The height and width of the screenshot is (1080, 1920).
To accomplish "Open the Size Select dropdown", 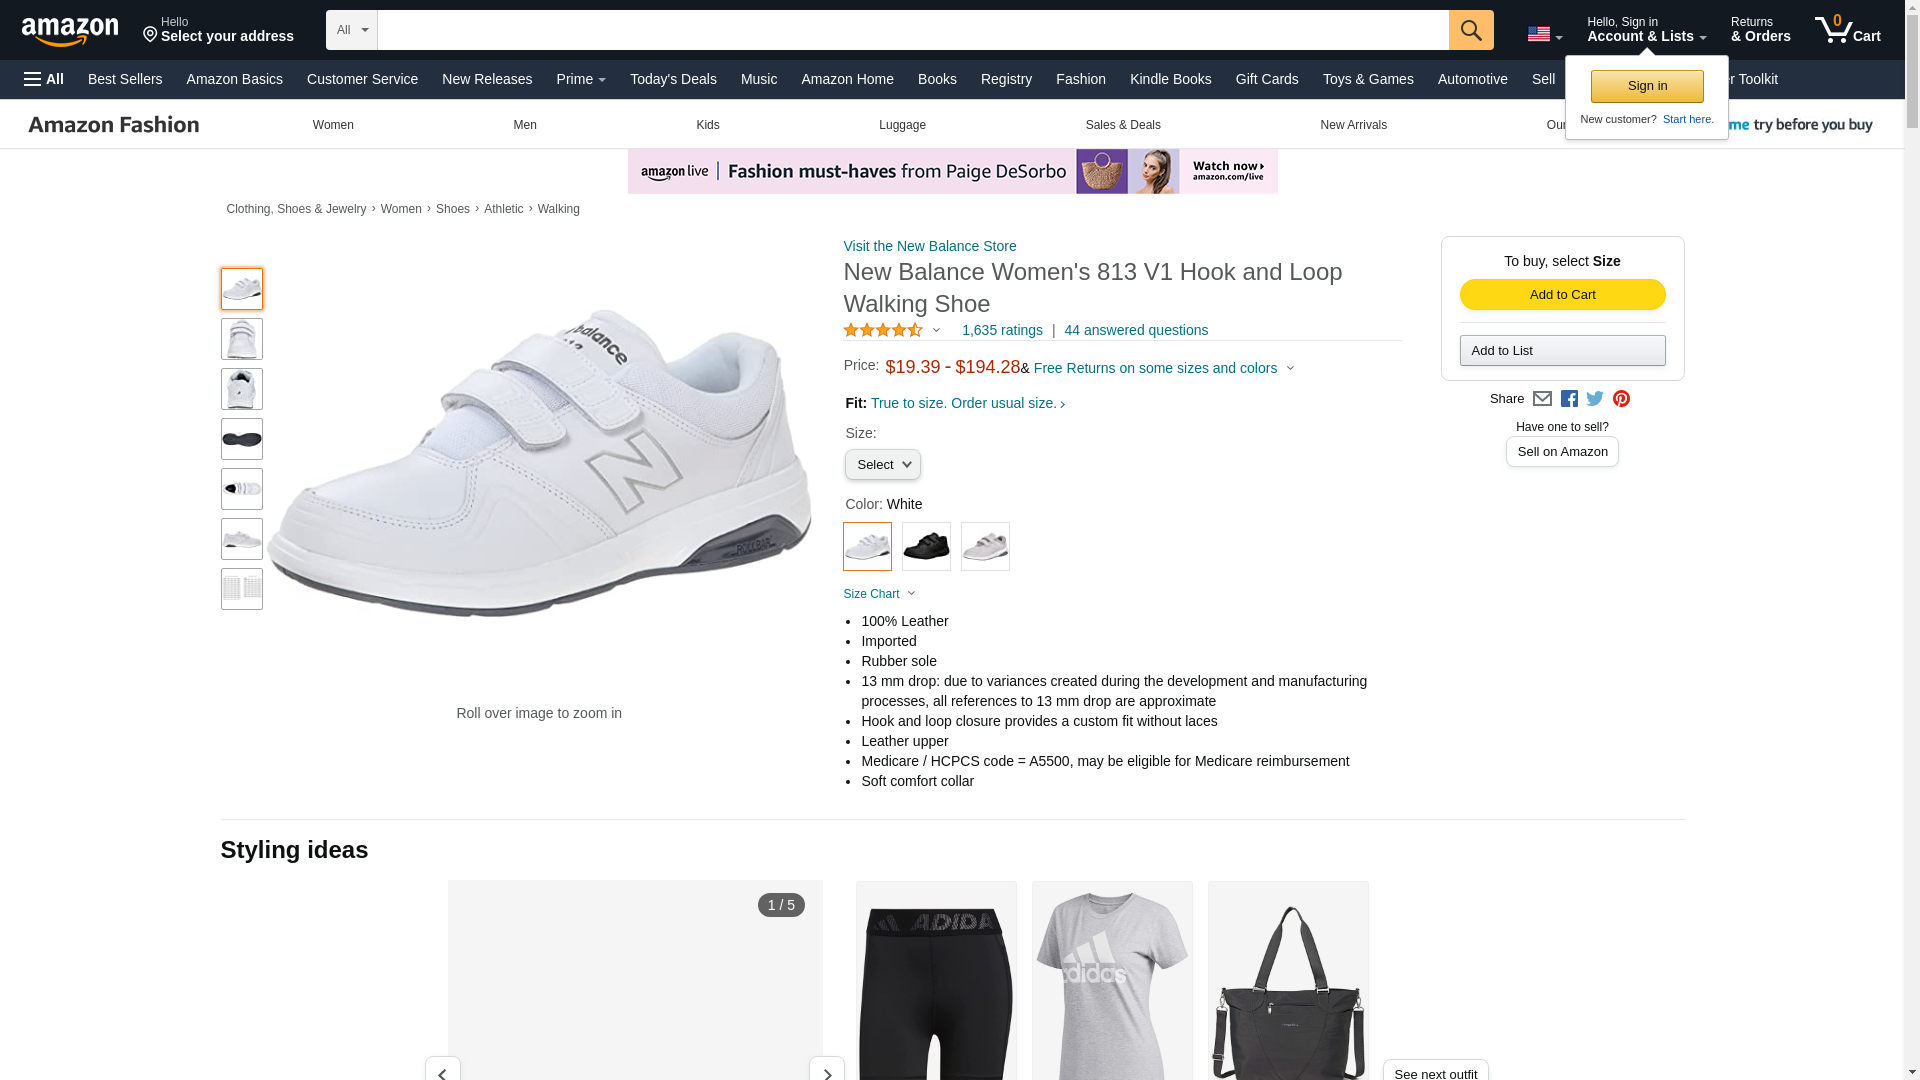I will (883, 465).
